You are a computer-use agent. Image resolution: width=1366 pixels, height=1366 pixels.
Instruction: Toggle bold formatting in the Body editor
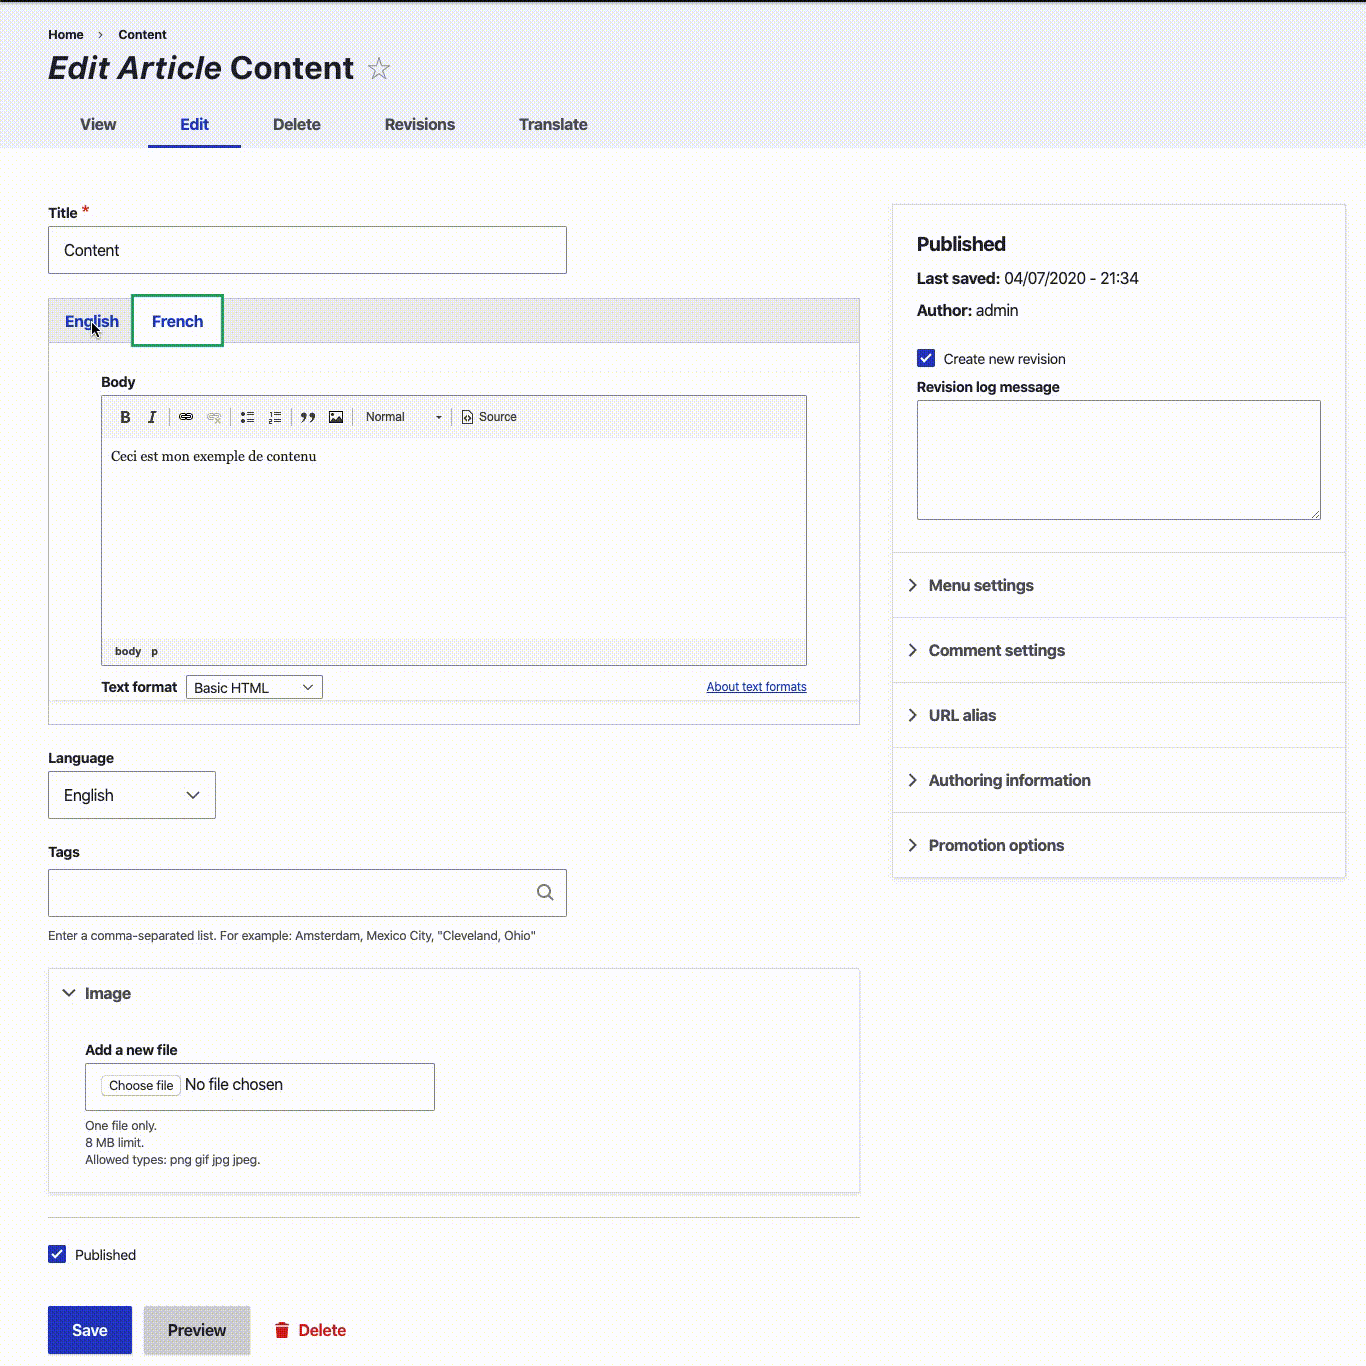(x=125, y=417)
